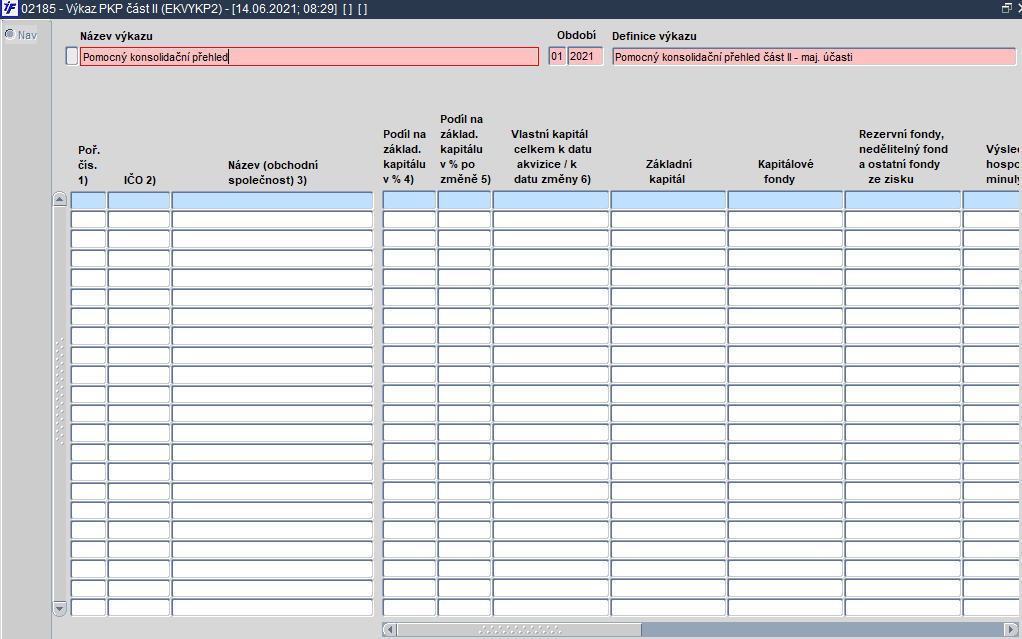
Task: Click the dotted grip on the vertical scrollbar
Action: pos(59,391)
